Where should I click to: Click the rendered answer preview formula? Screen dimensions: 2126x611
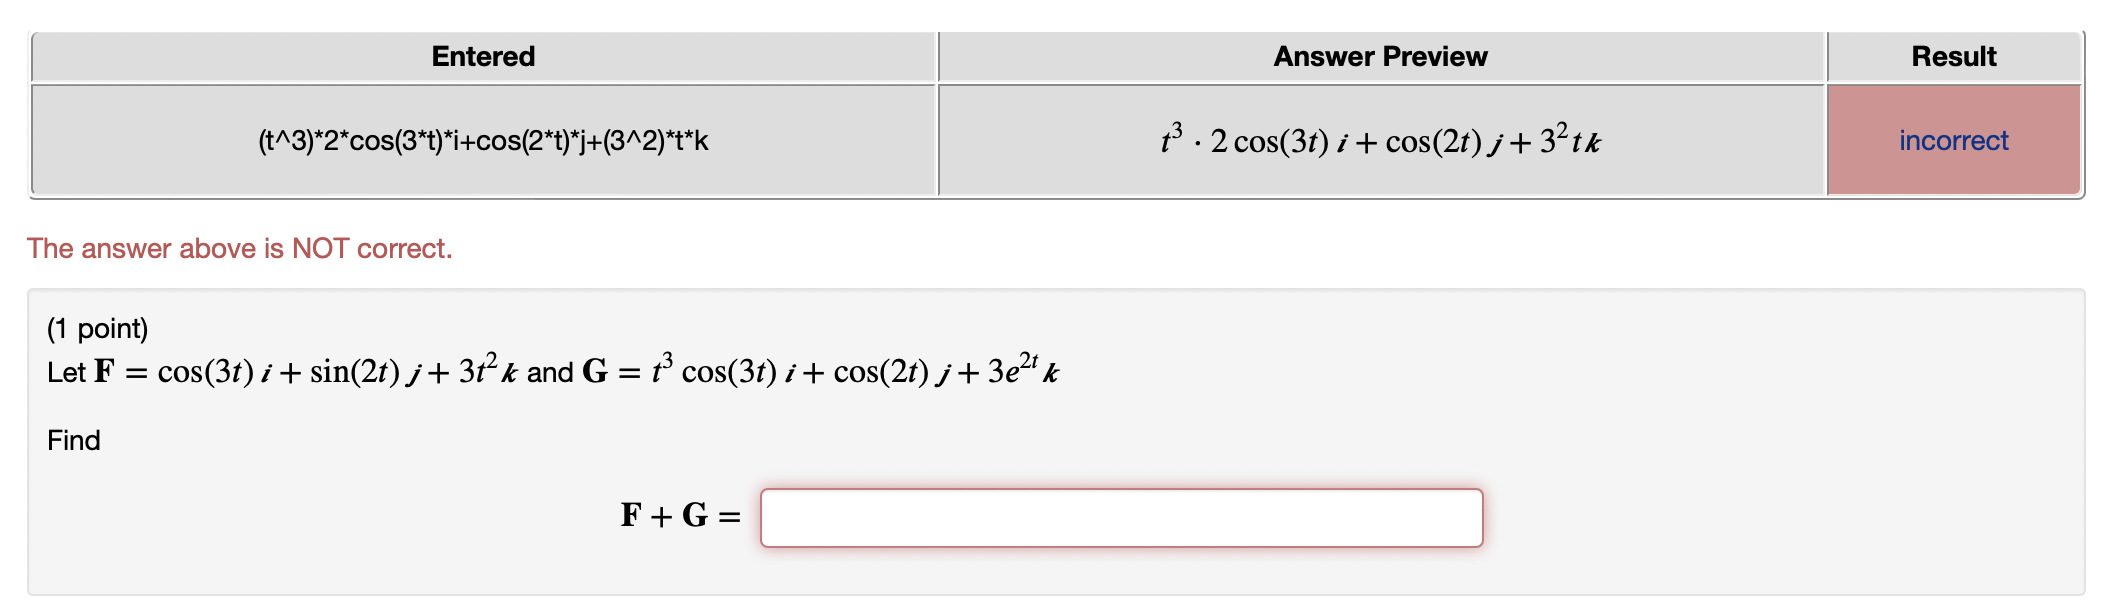point(1380,139)
